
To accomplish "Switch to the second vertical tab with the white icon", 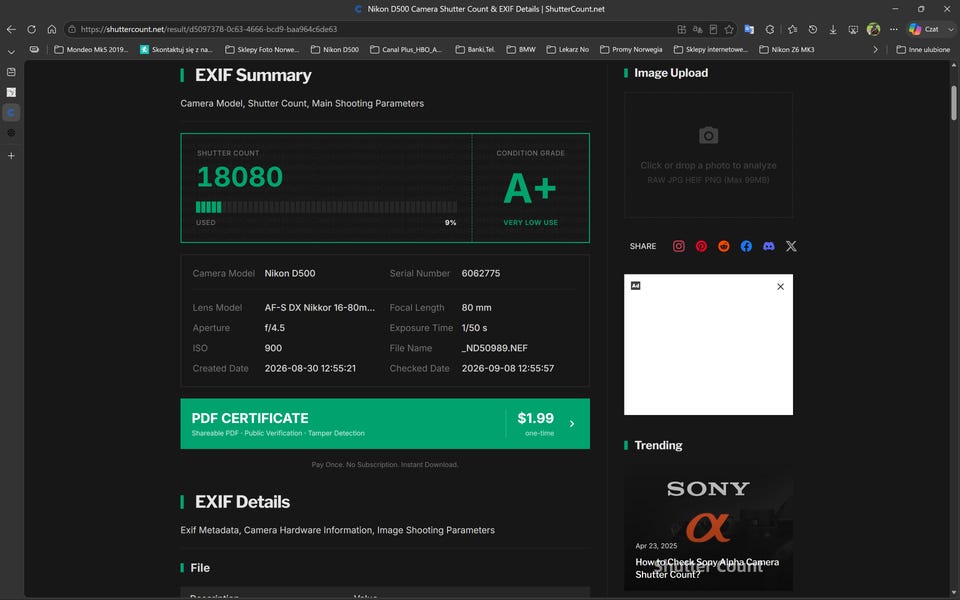I will coord(11,92).
